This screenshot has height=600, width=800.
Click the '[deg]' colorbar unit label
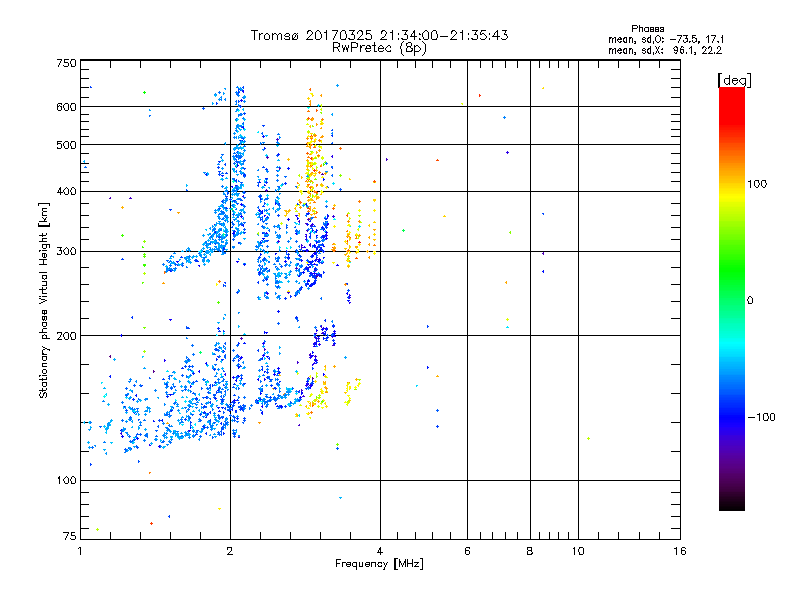point(734,80)
